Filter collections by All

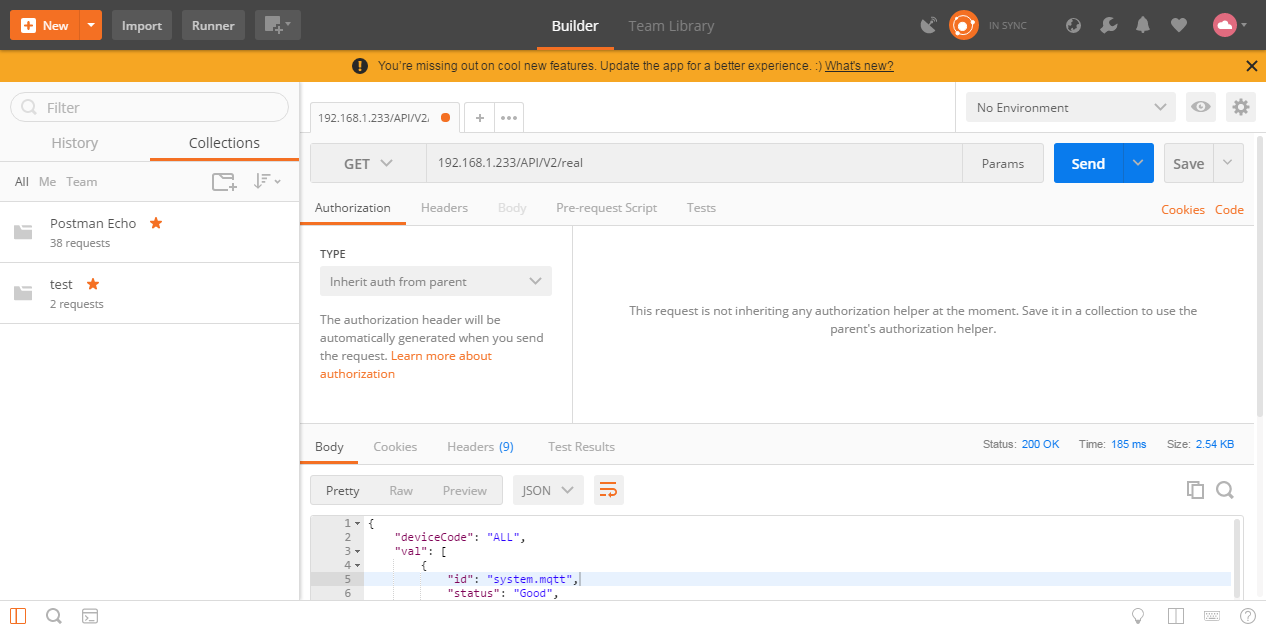click(x=22, y=182)
